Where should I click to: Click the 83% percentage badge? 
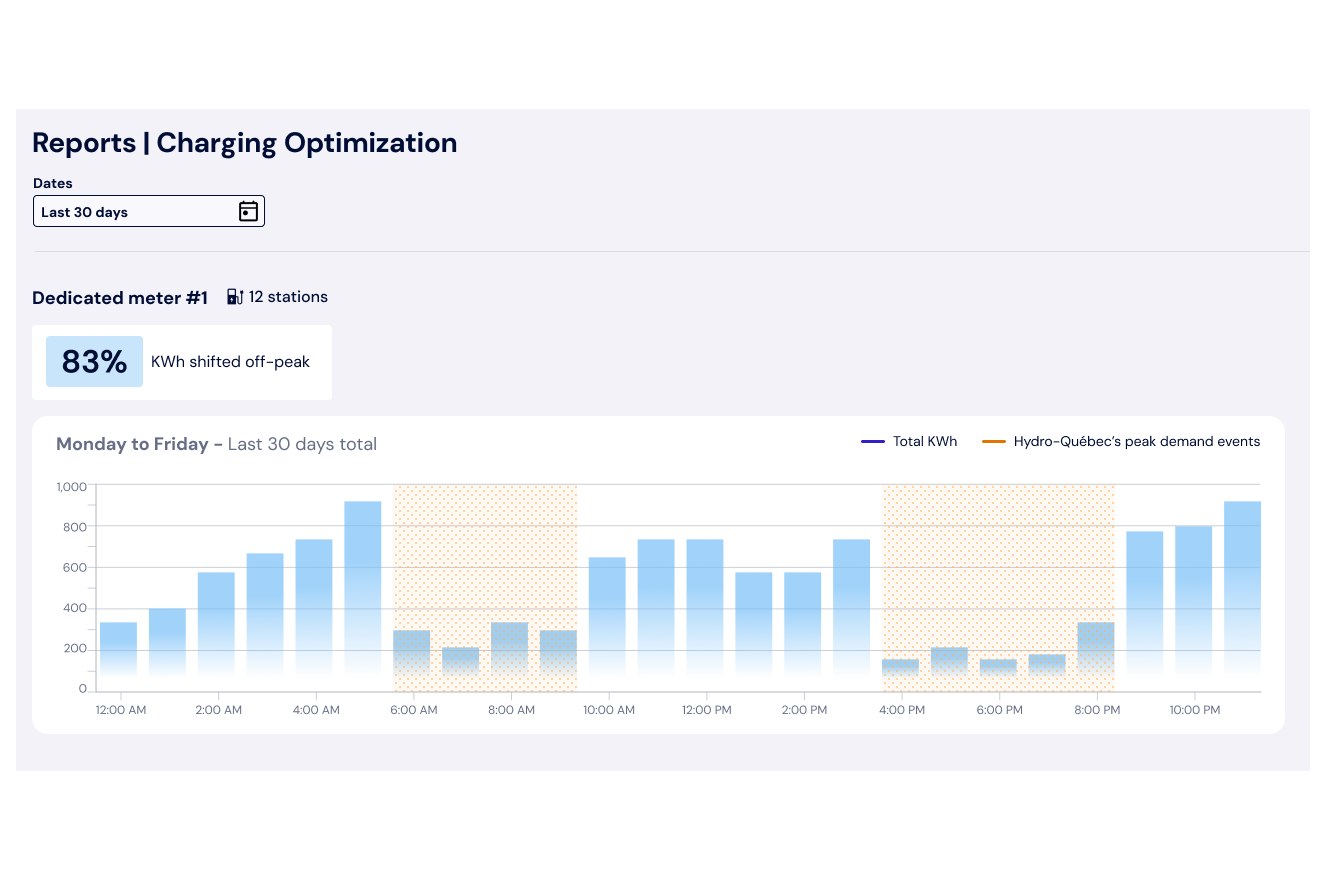pyautogui.click(x=94, y=361)
